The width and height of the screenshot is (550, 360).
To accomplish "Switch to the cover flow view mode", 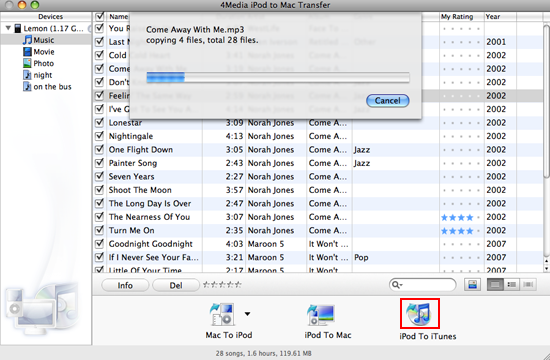I will pyautogui.click(x=528, y=285).
